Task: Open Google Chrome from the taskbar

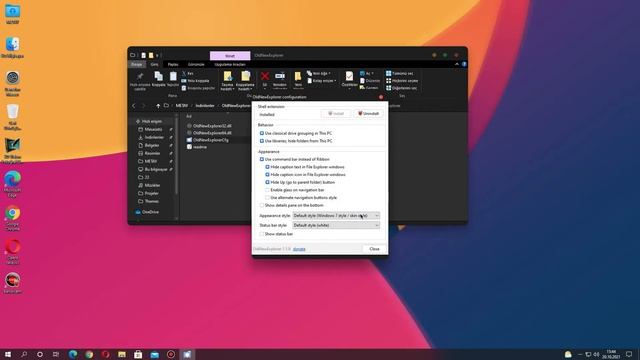Action: click(x=89, y=354)
